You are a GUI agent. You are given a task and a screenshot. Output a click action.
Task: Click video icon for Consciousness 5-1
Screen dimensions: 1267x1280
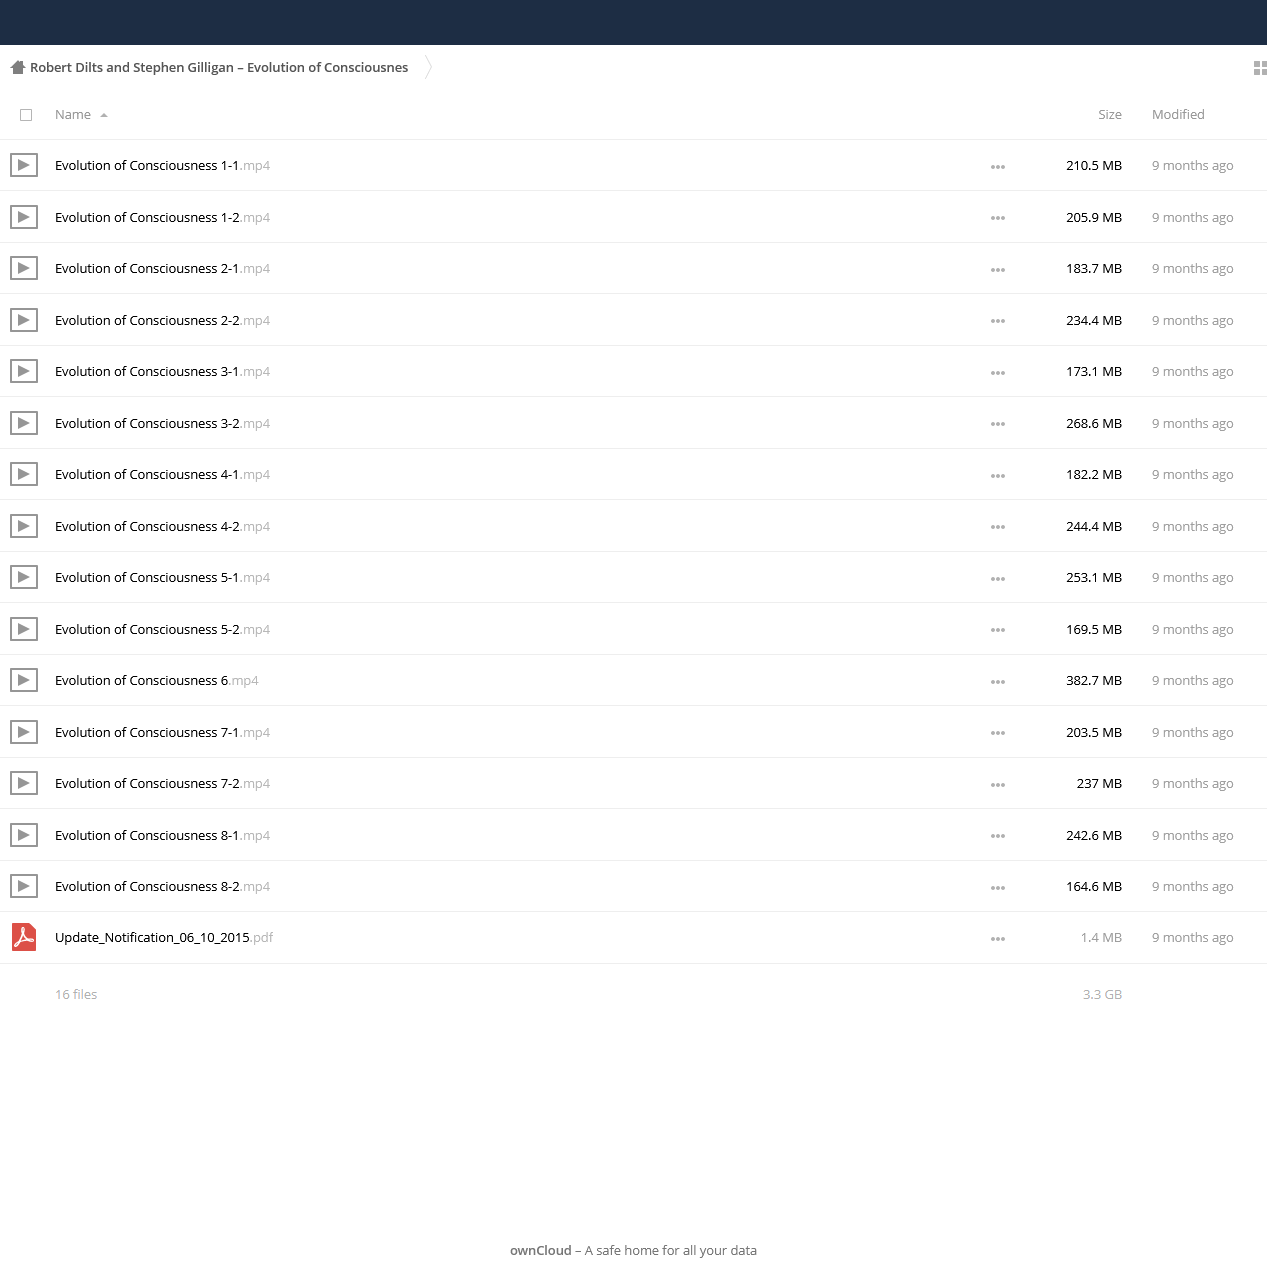24,577
